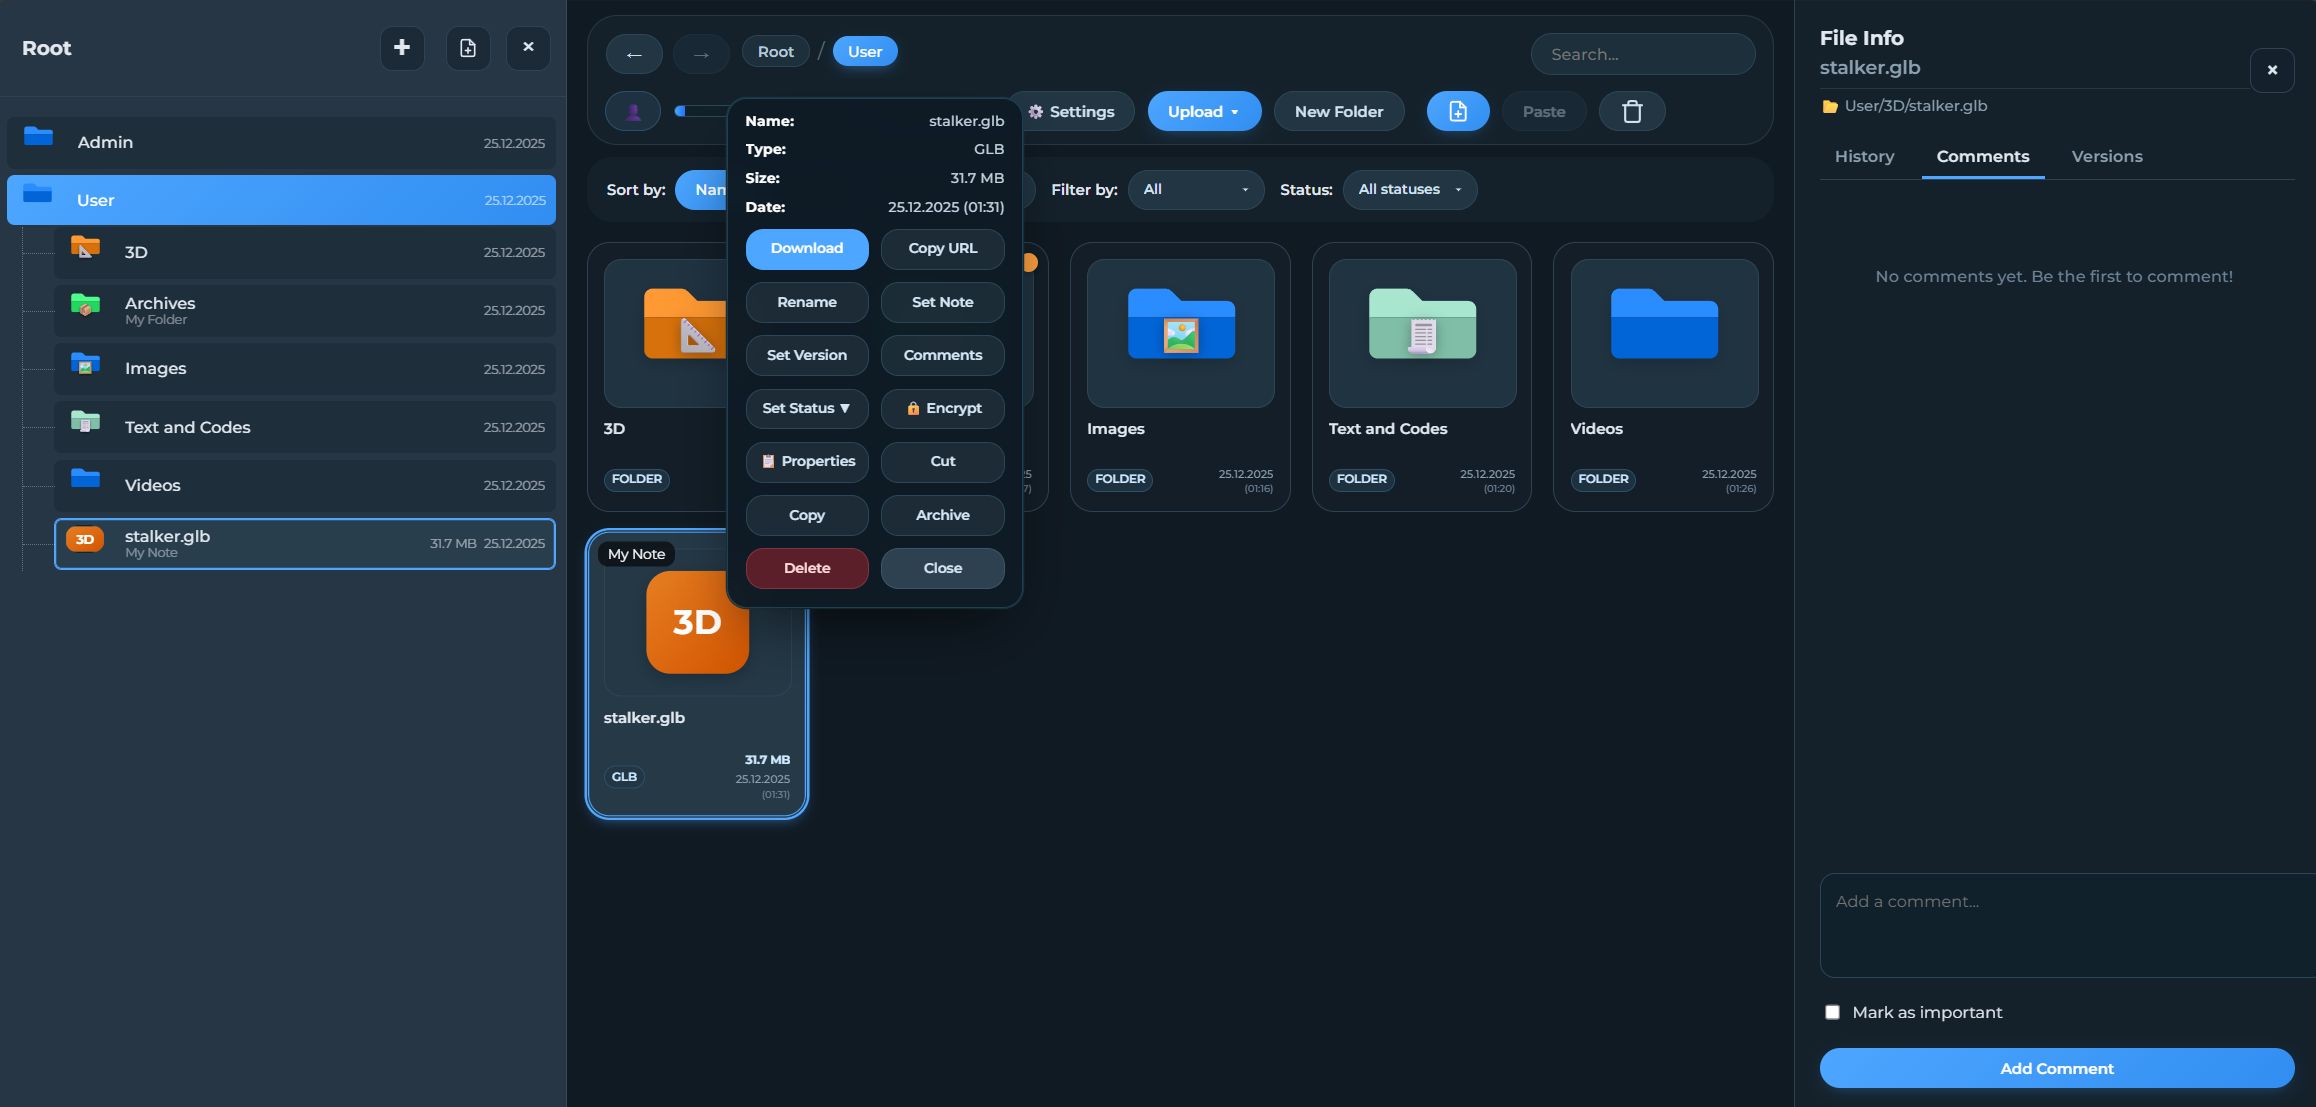Expand the Set Status menu
2316x1107 pixels.
tap(806, 408)
